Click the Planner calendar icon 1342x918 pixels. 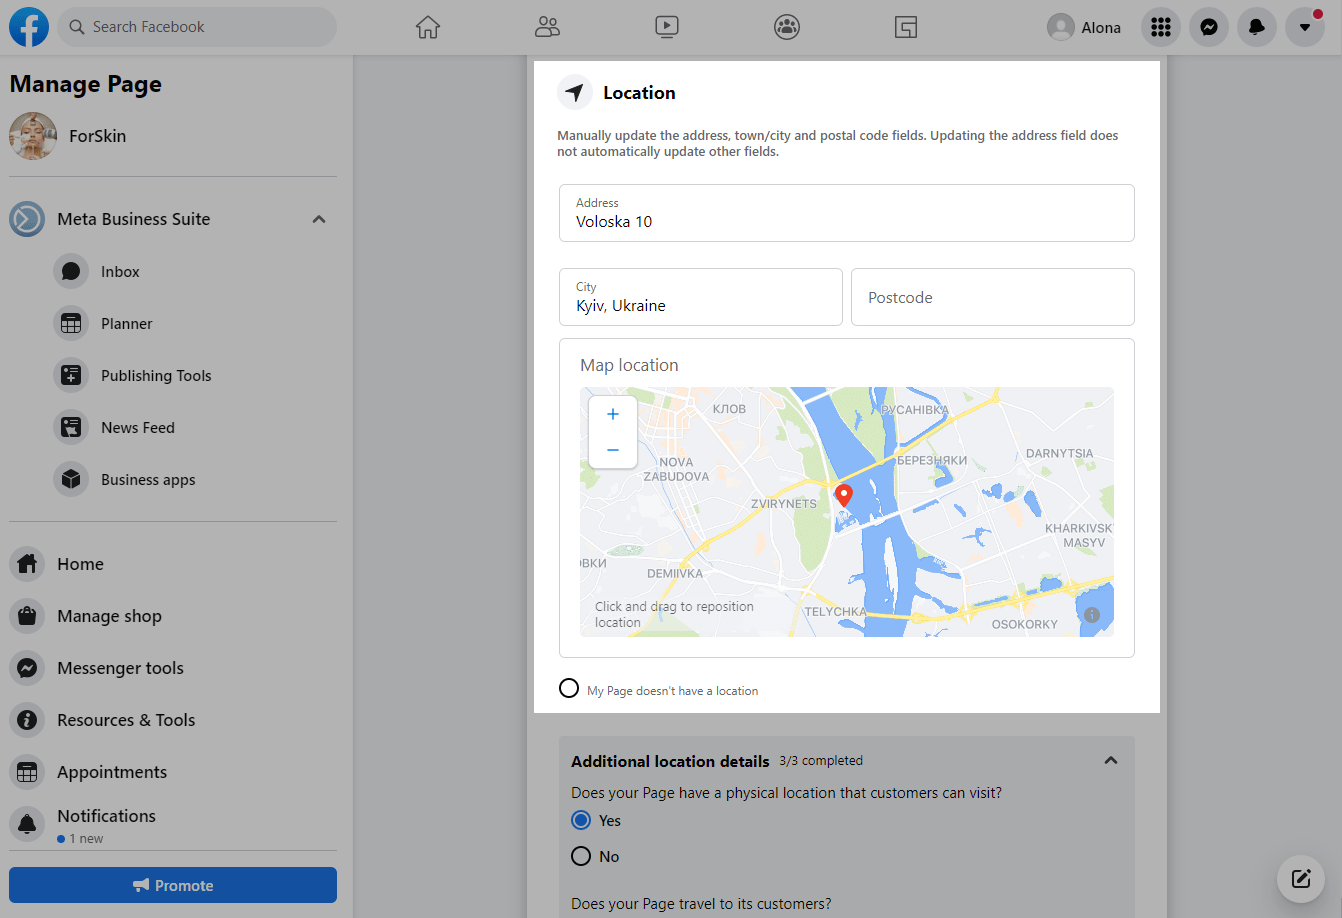(x=71, y=324)
